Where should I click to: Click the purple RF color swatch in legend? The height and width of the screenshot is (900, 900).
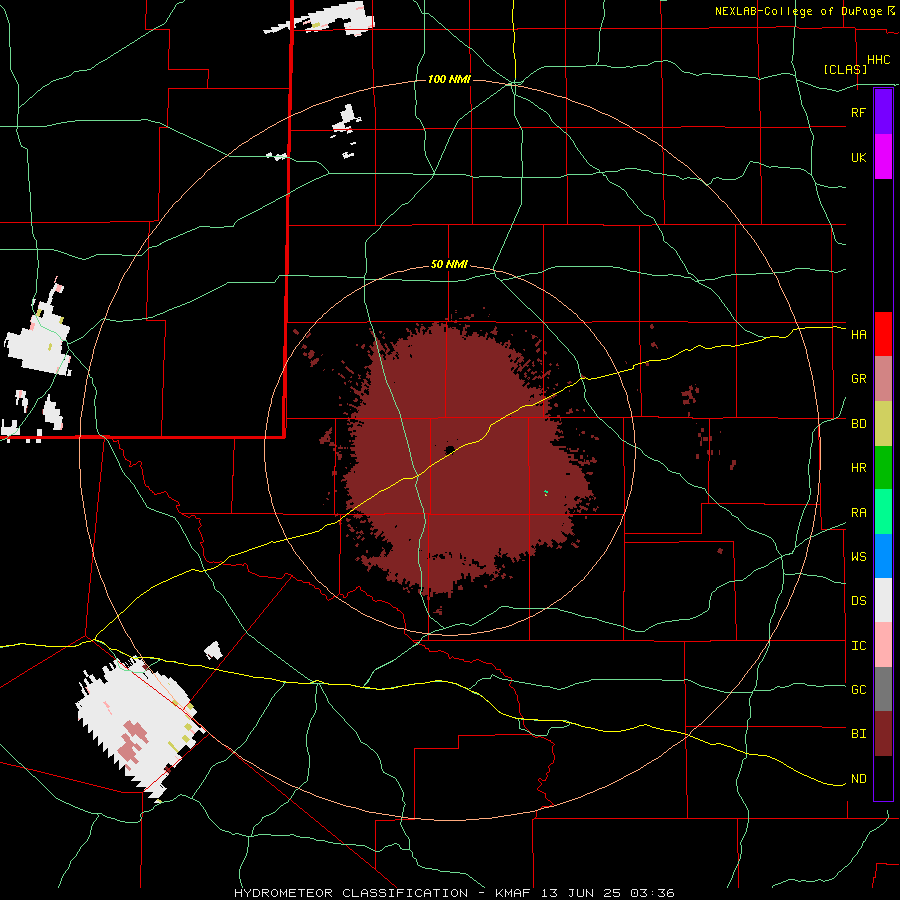(x=883, y=112)
